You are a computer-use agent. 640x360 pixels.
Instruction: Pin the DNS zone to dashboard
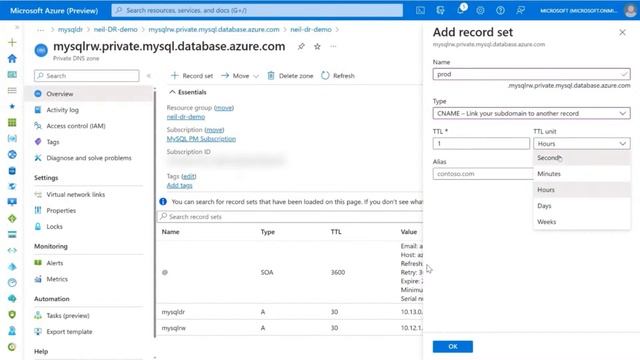[301, 47]
